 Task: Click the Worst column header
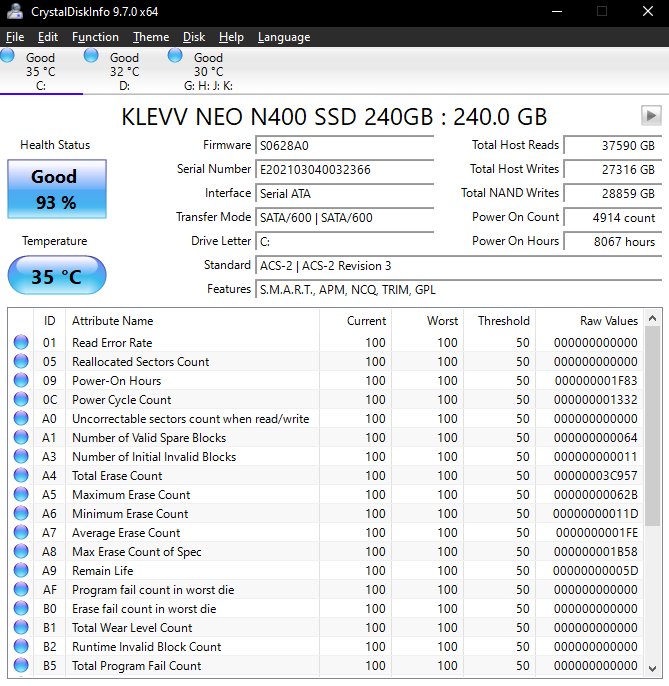427,321
